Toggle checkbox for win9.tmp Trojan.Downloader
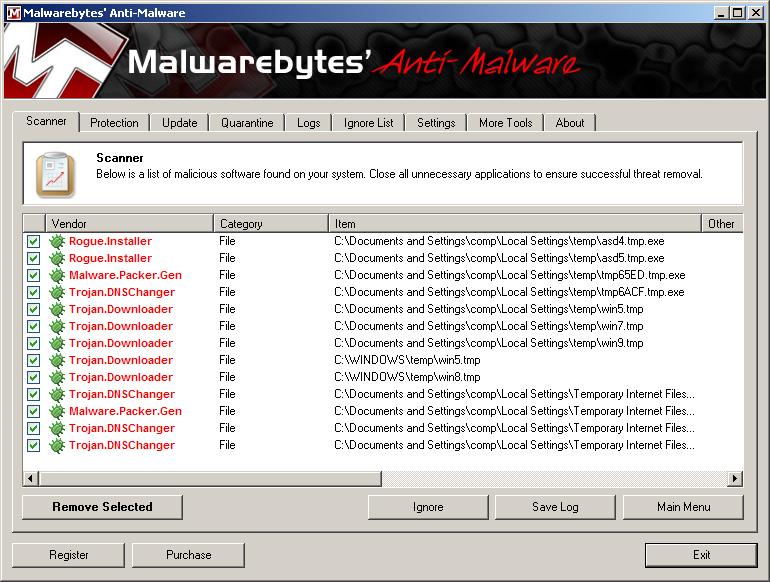The width and height of the screenshot is (770, 582). [x=33, y=343]
